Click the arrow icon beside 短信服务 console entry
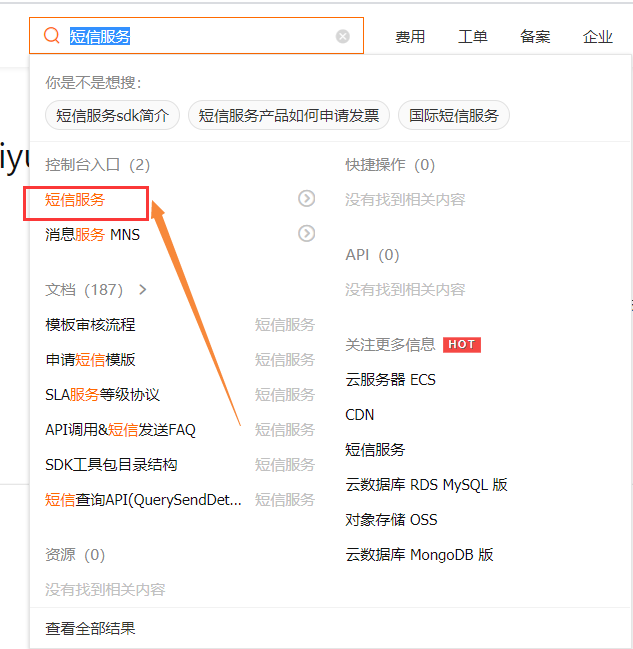633x649 pixels. pyautogui.click(x=306, y=199)
